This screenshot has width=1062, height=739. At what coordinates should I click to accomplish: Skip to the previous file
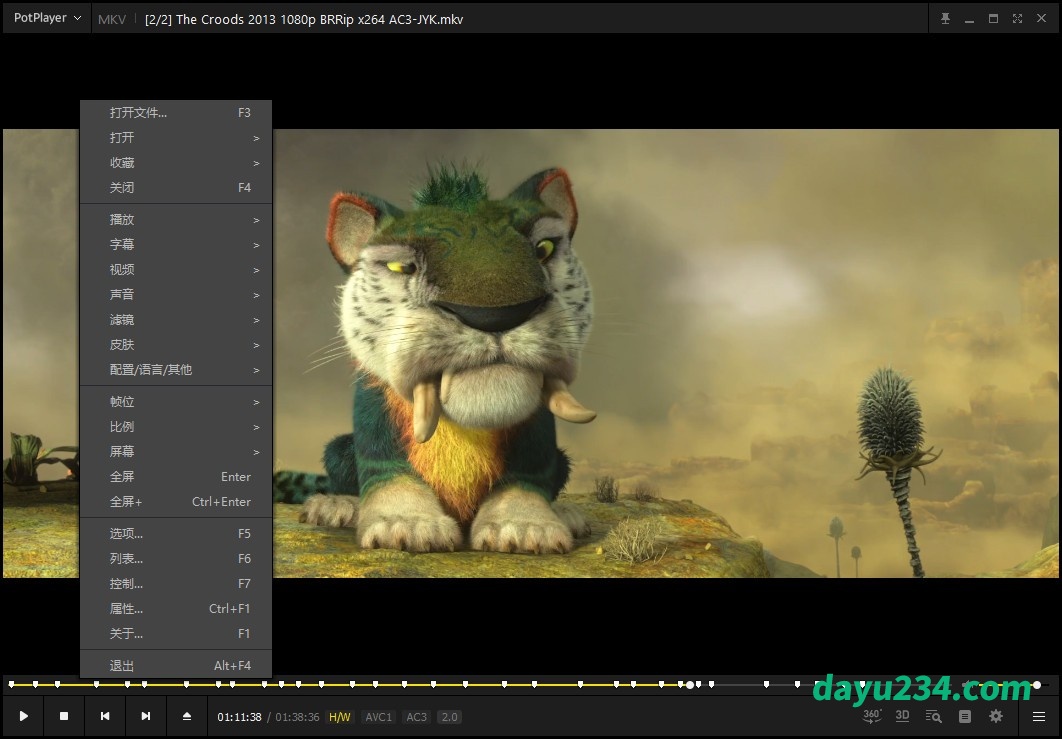pyautogui.click(x=105, y=716)
